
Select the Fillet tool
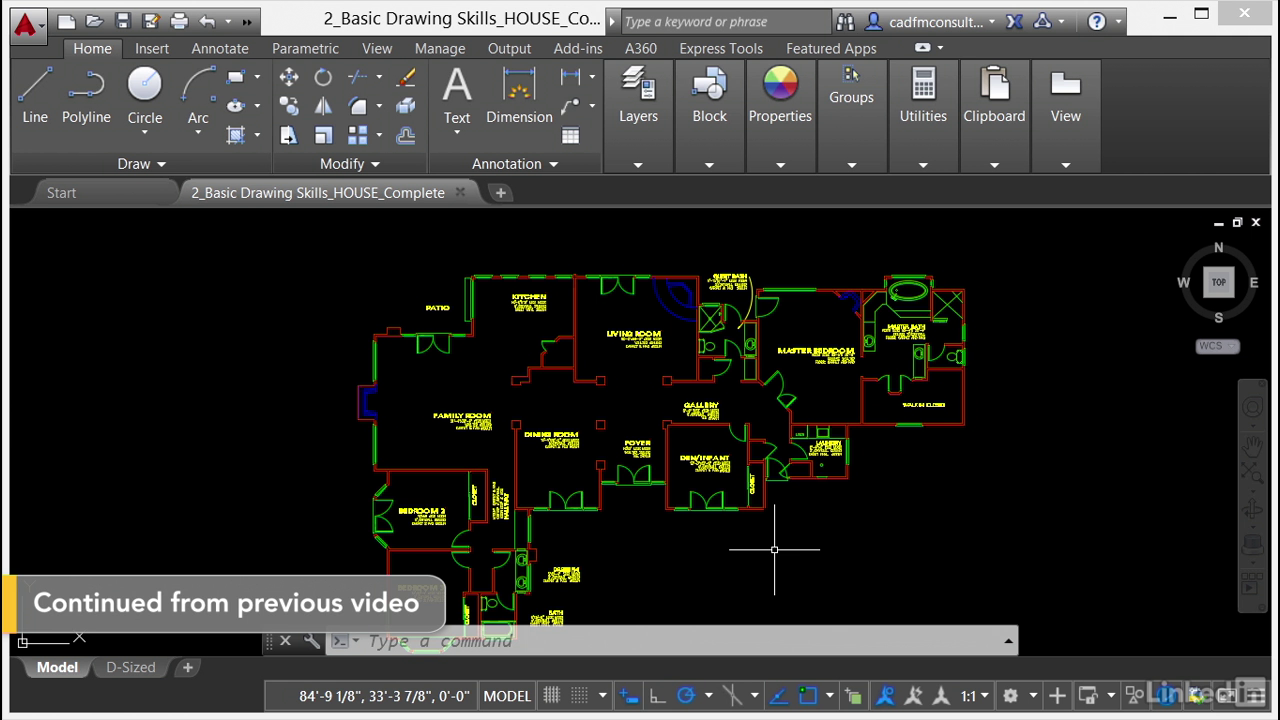click(x=357, y=106)
